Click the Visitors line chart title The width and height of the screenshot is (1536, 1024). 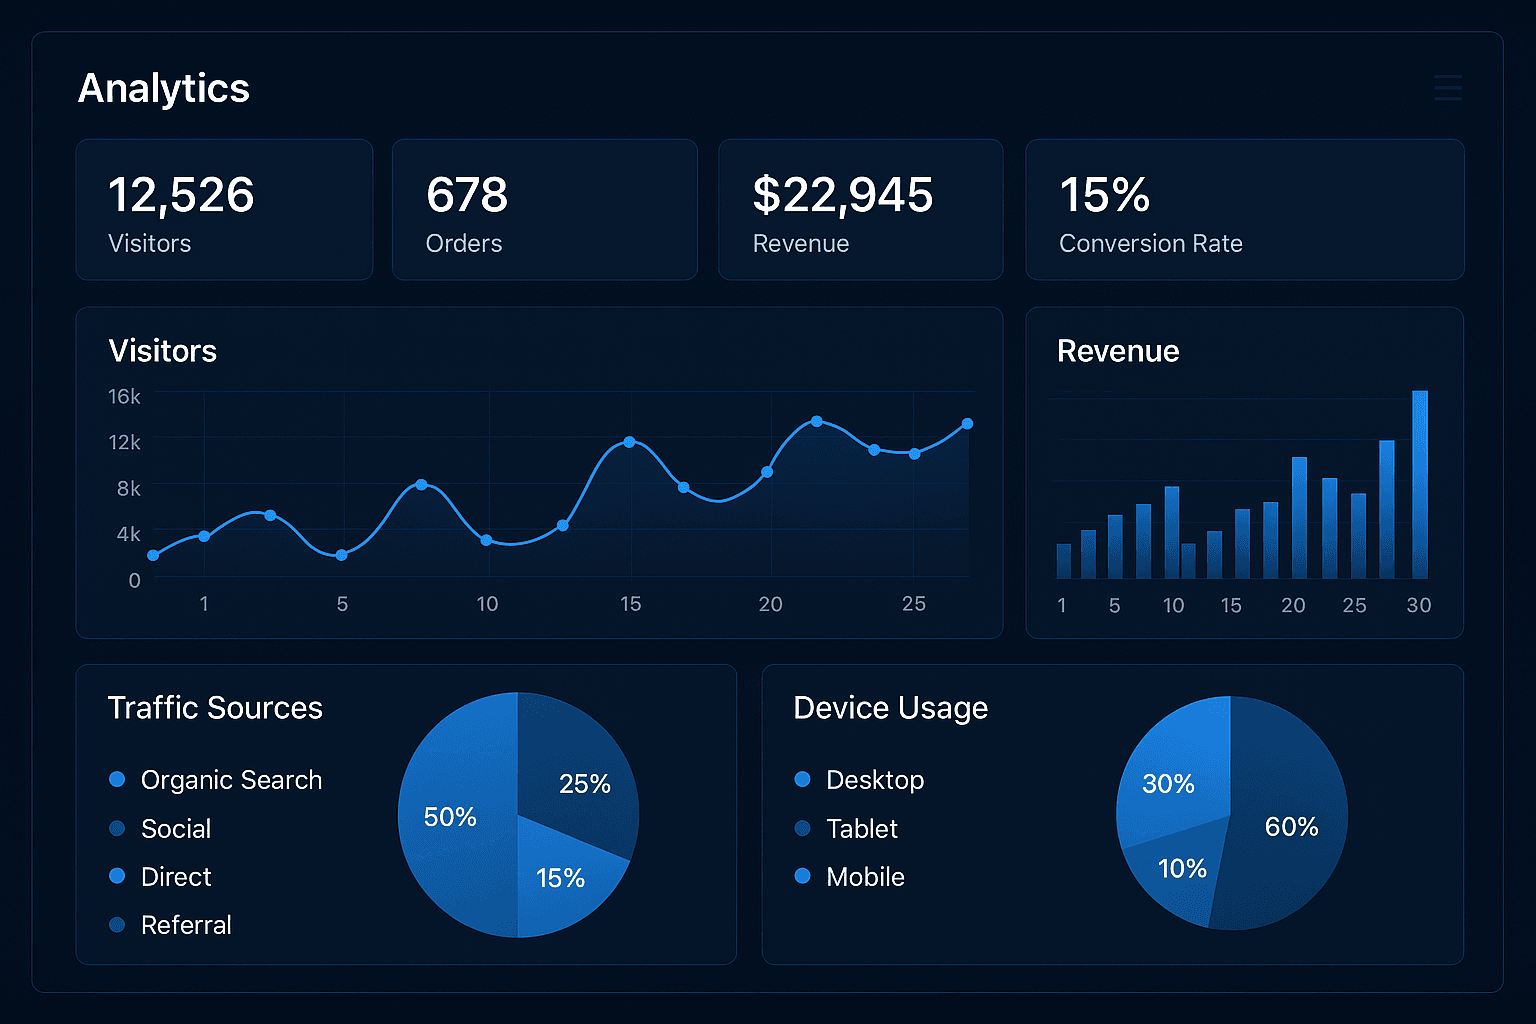(x=162, y=351)
